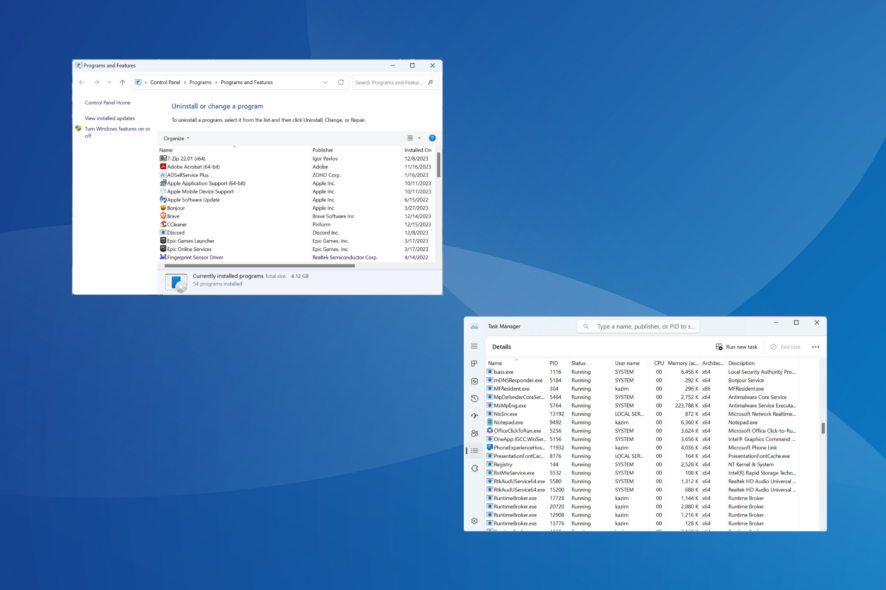Click the programs list horizontal scrollbar
Viewport: 886px width, 590px height.
(260, 266)
